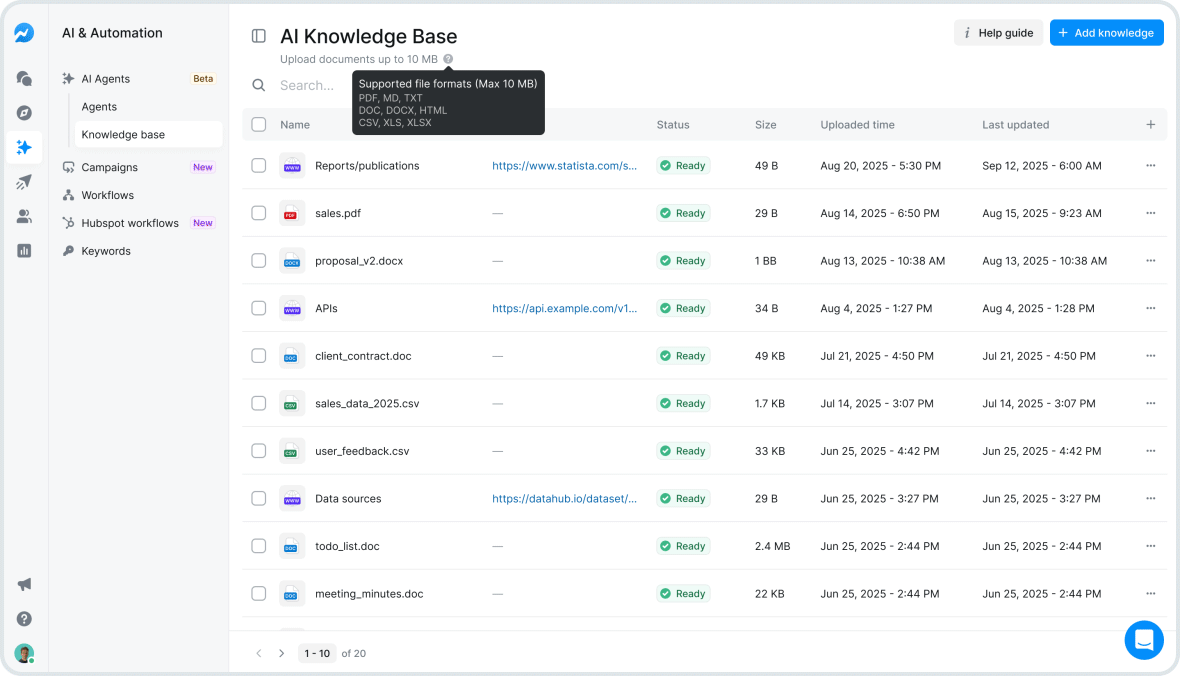The width and height of the screenshot is (1180, 676).
Task: Open Hubspot workflows menu item
Action: point(139,223)
